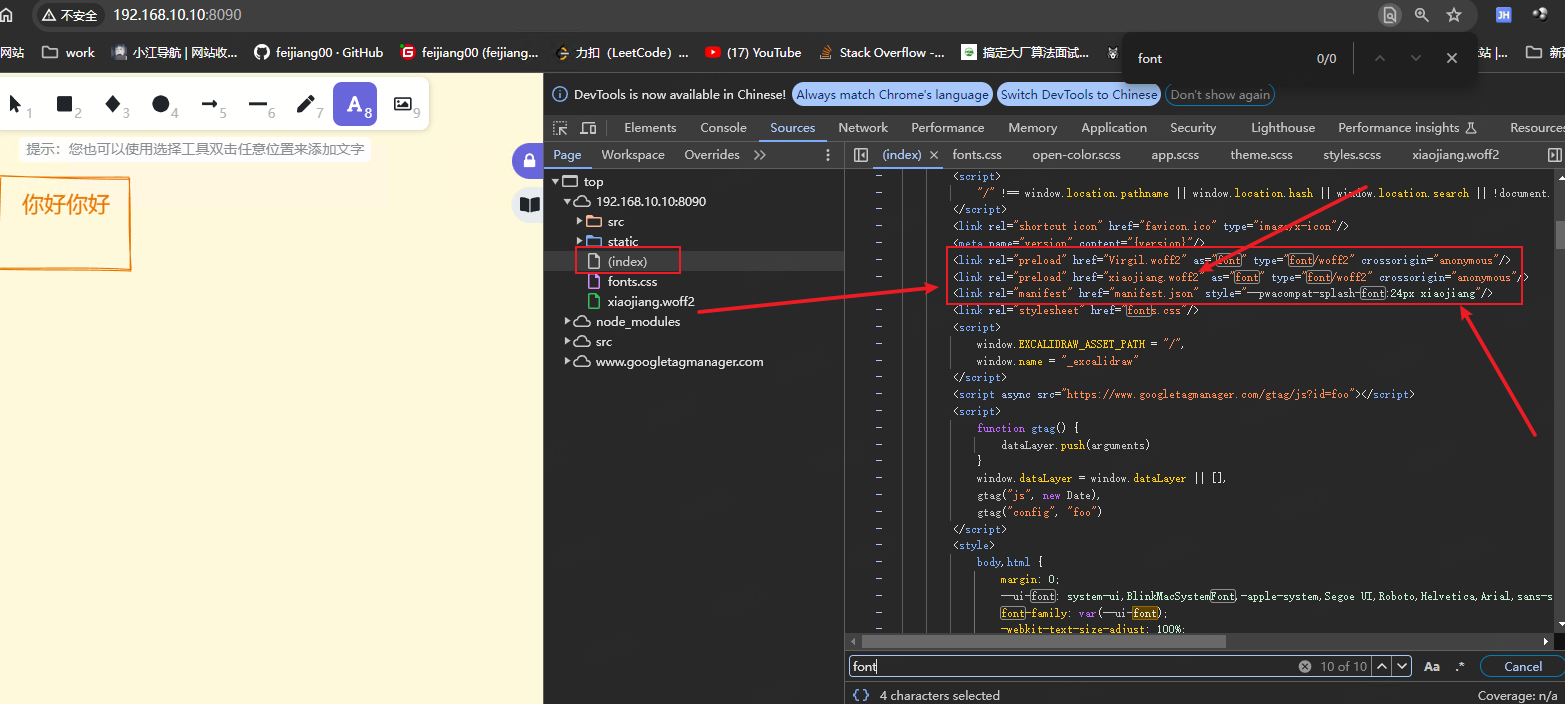Switch to Overrides tab in Sources sidebar
The image size is (1565, 704).
pyautogui.click(x=712, y=155)
